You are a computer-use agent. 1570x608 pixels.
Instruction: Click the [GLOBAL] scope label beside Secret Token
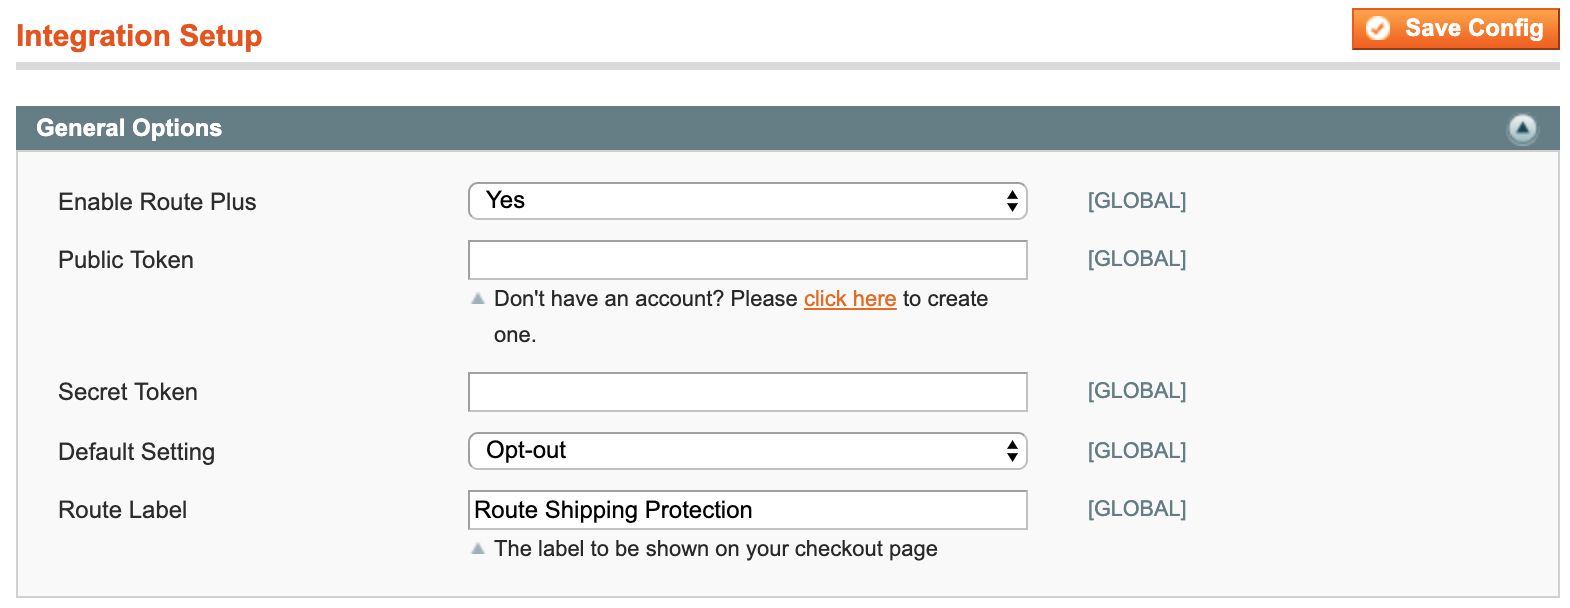coord(1136,391)
